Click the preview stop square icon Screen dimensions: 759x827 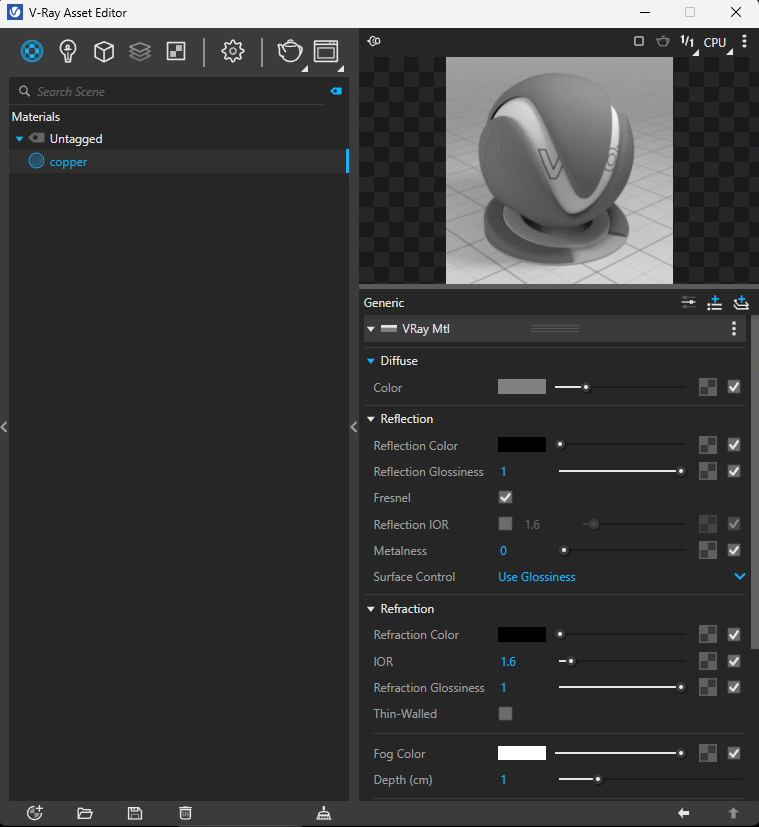point(639,41)
